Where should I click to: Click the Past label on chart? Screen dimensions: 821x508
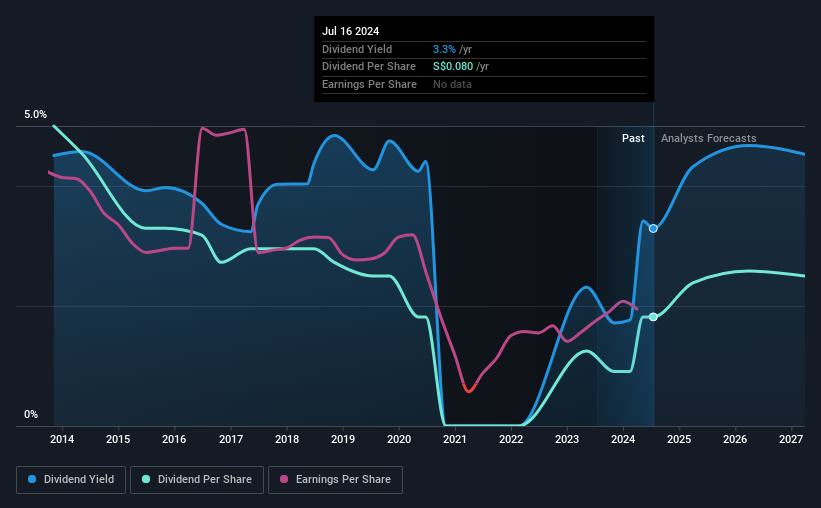coord(633,138)
